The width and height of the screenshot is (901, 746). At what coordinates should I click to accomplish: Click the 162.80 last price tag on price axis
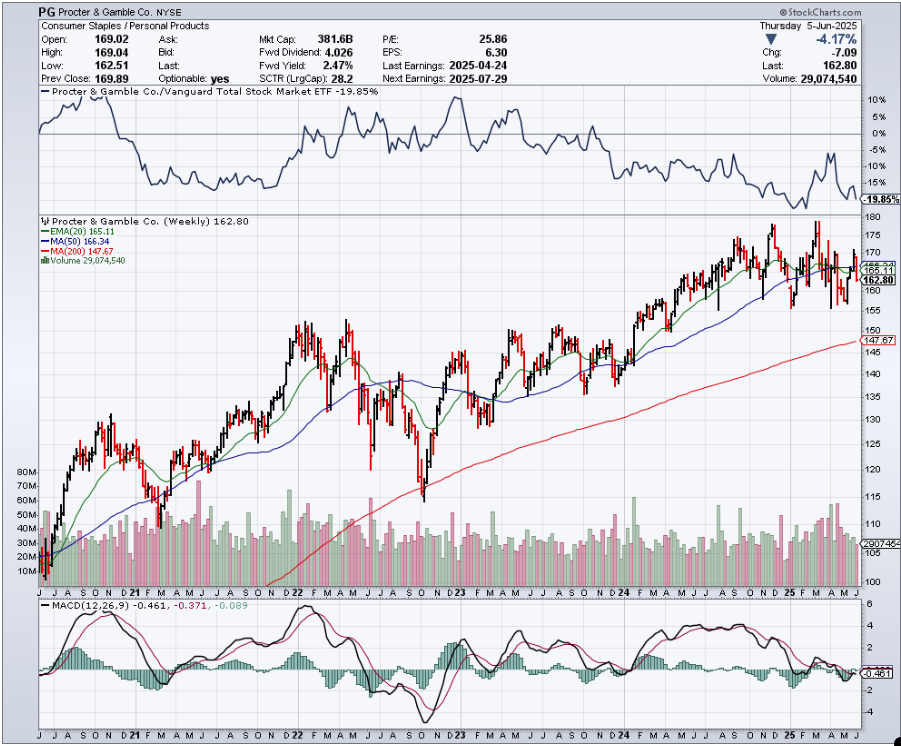pos(879,280)
